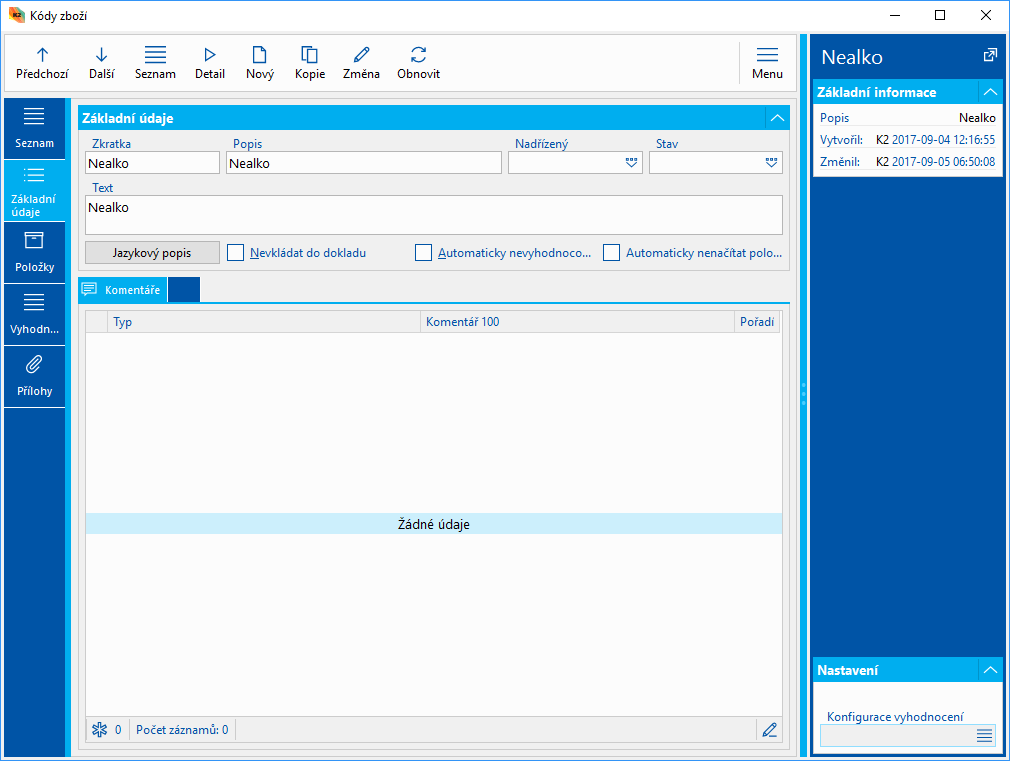Open the Nadřízený dropdown list
The height and width of the screenshot is (761, 1010).
click(631, 163)
